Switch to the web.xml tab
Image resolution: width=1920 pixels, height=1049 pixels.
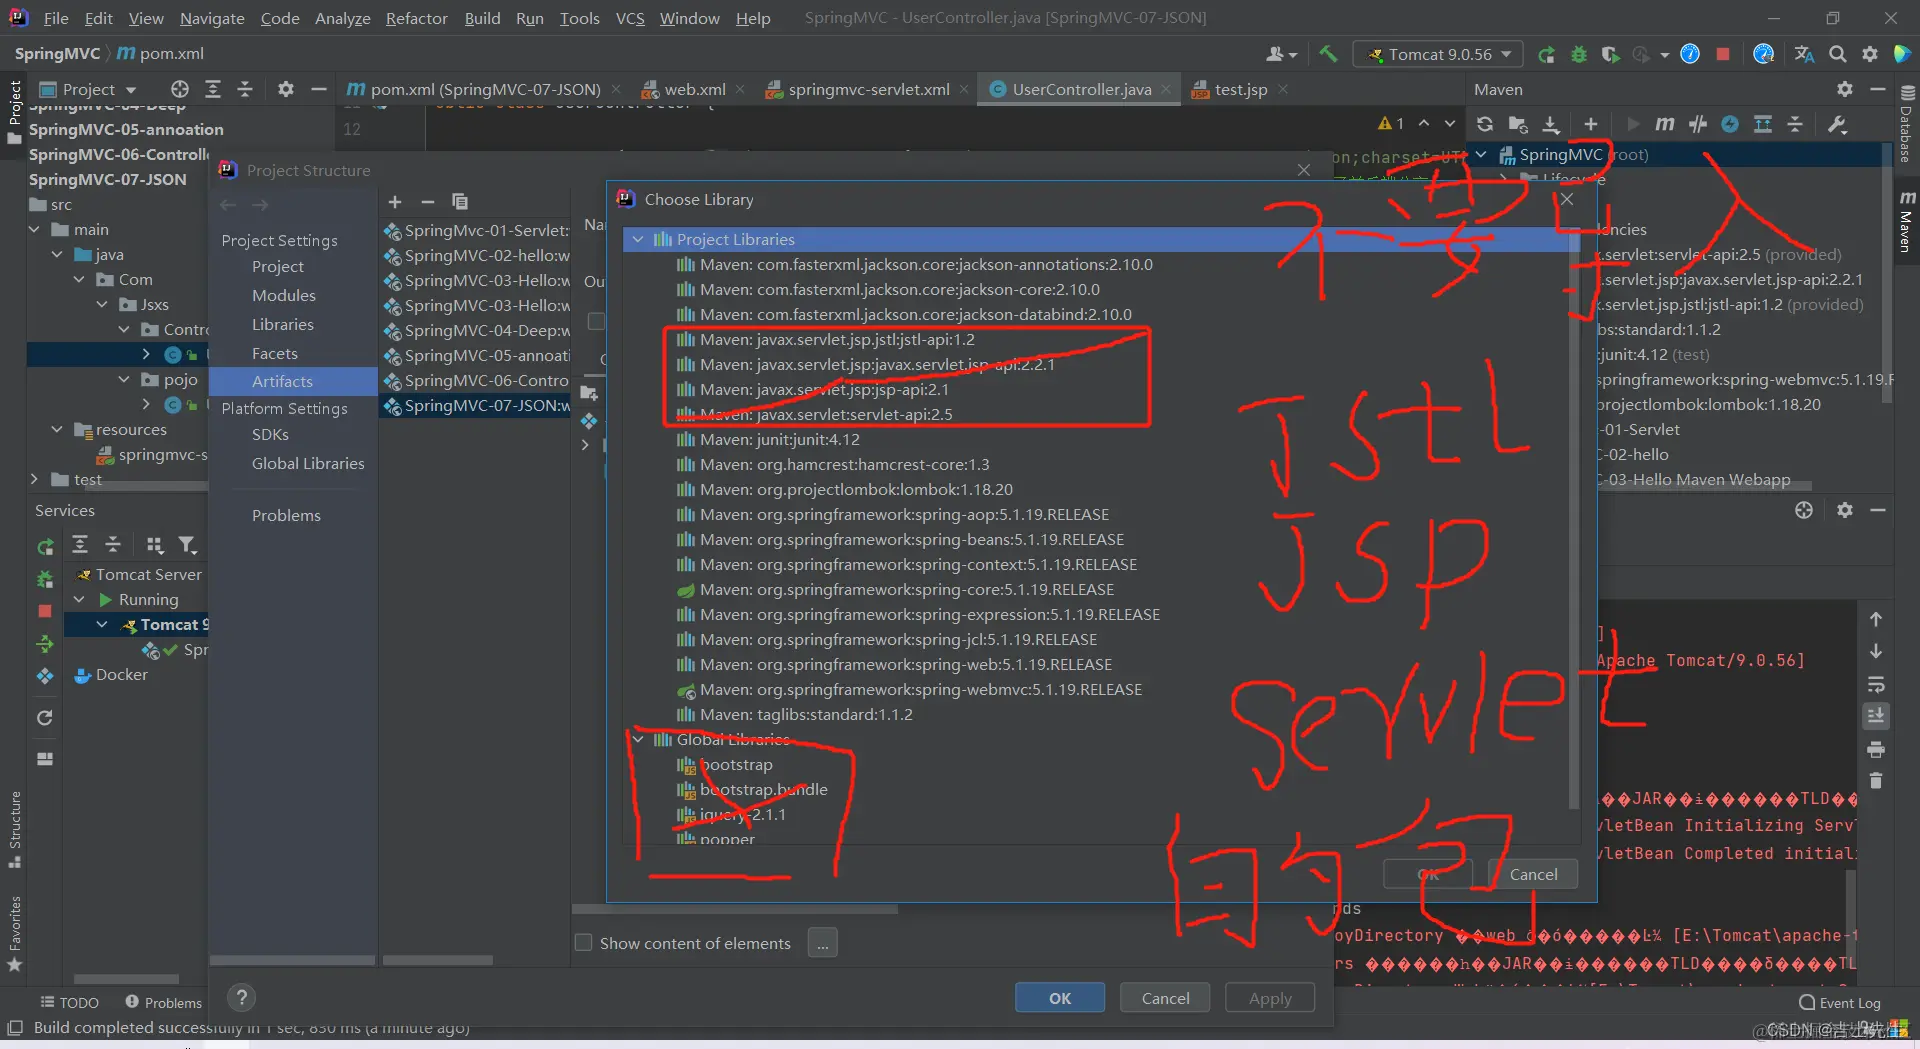(x=695, y=89)
